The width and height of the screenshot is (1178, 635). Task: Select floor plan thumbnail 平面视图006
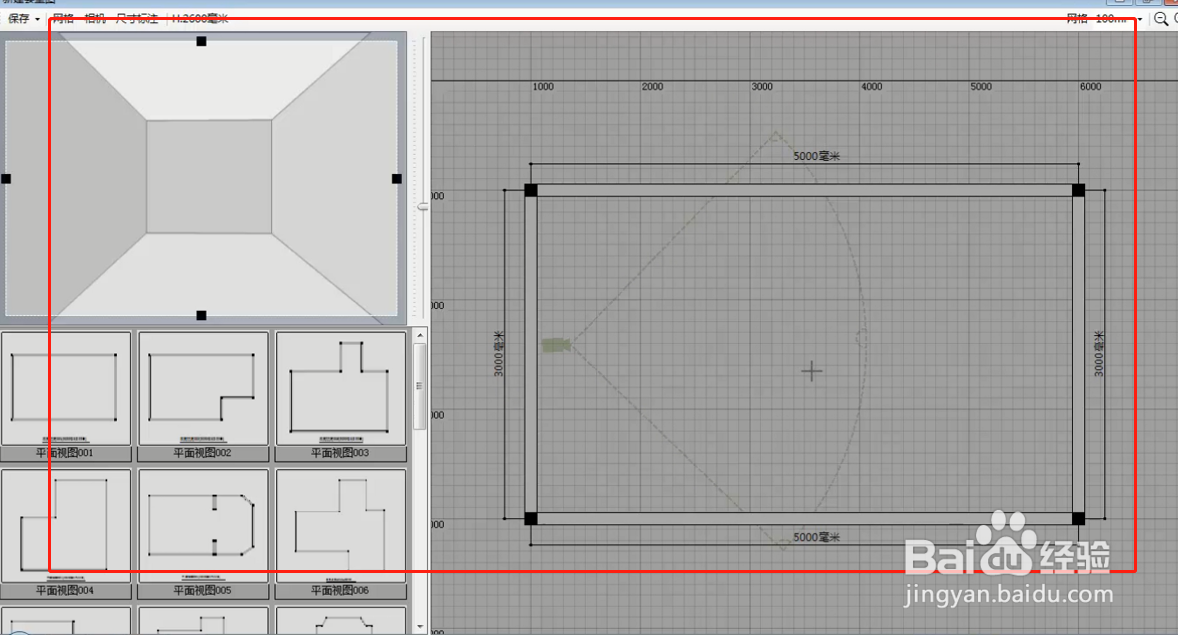(341, 534)
